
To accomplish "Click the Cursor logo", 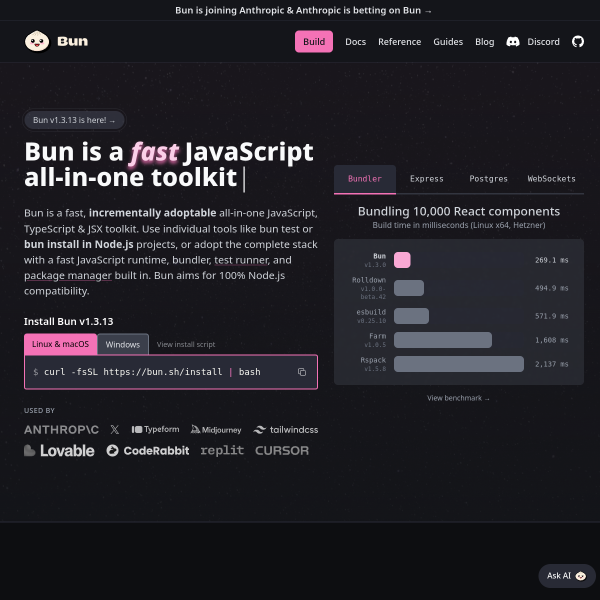I will tap(282, 451).
